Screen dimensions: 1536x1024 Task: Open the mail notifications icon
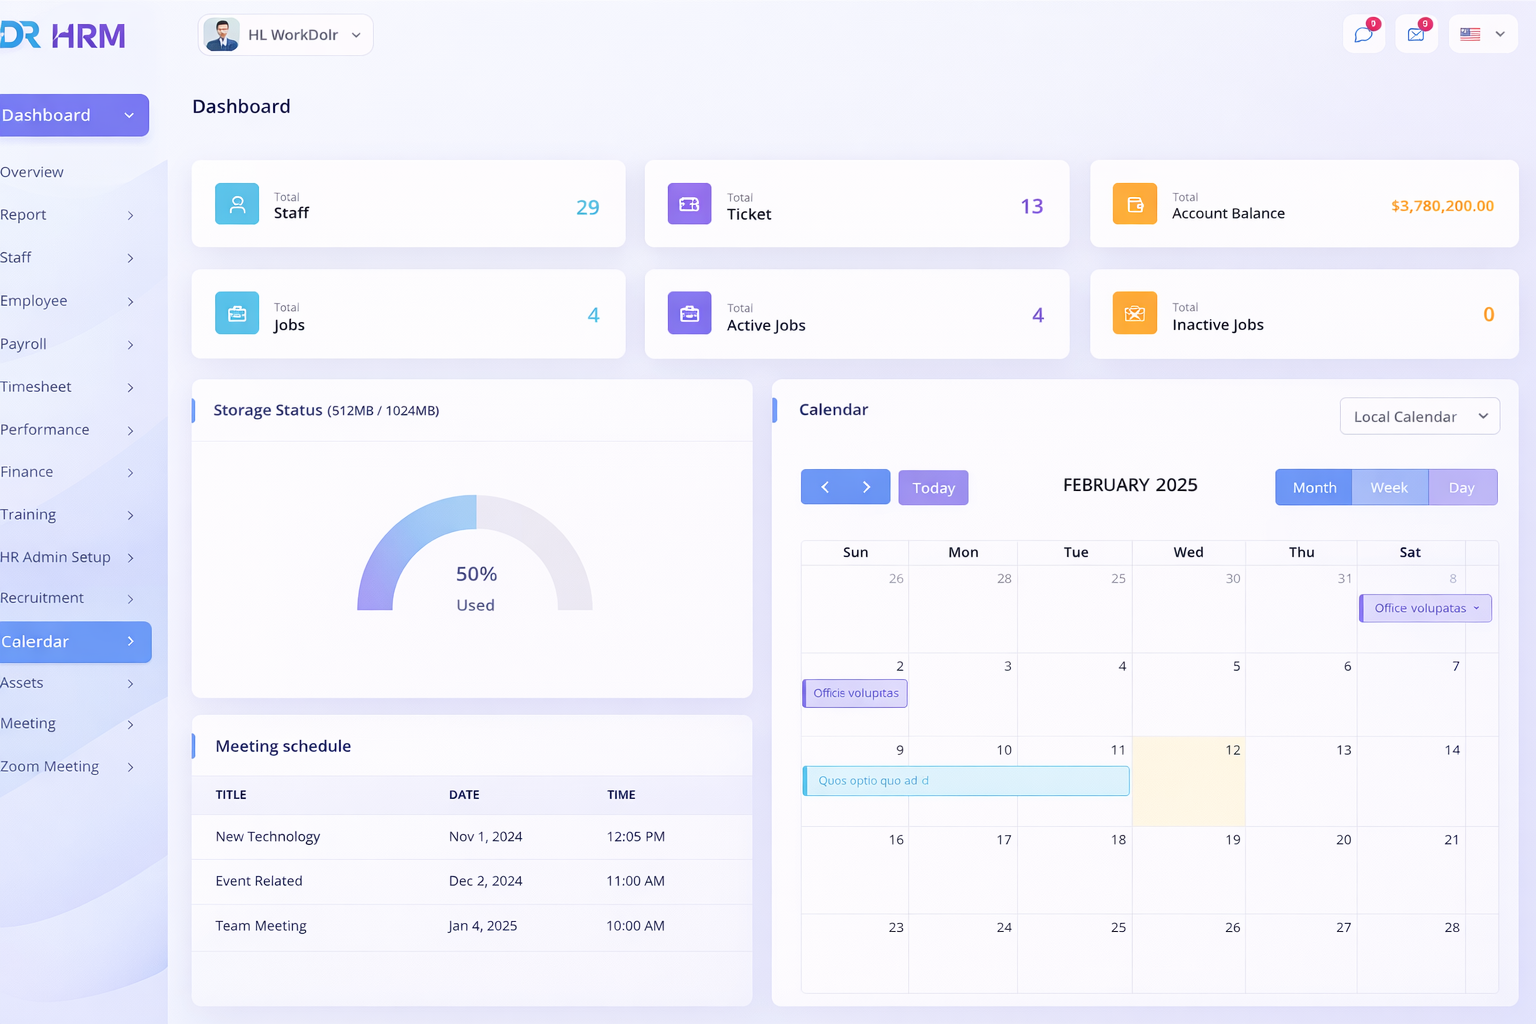coord(1416,35)
